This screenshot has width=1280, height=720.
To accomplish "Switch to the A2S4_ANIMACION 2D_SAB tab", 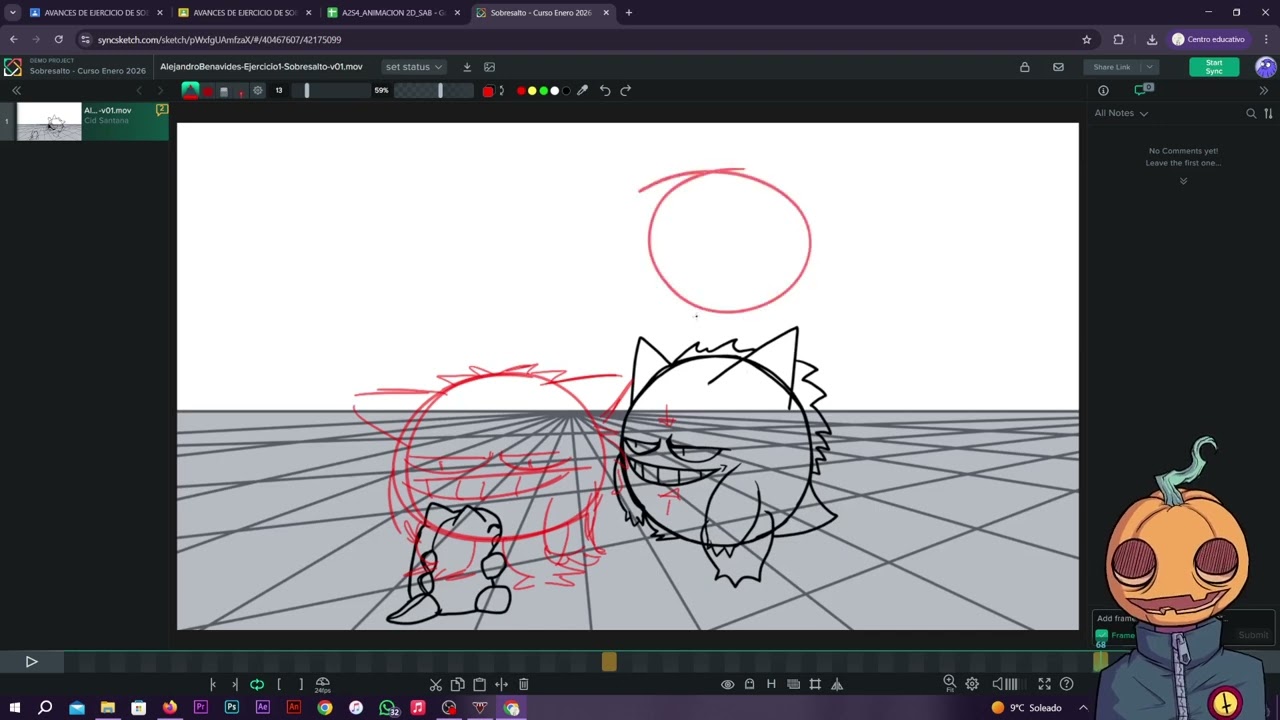I will (394, 13).
